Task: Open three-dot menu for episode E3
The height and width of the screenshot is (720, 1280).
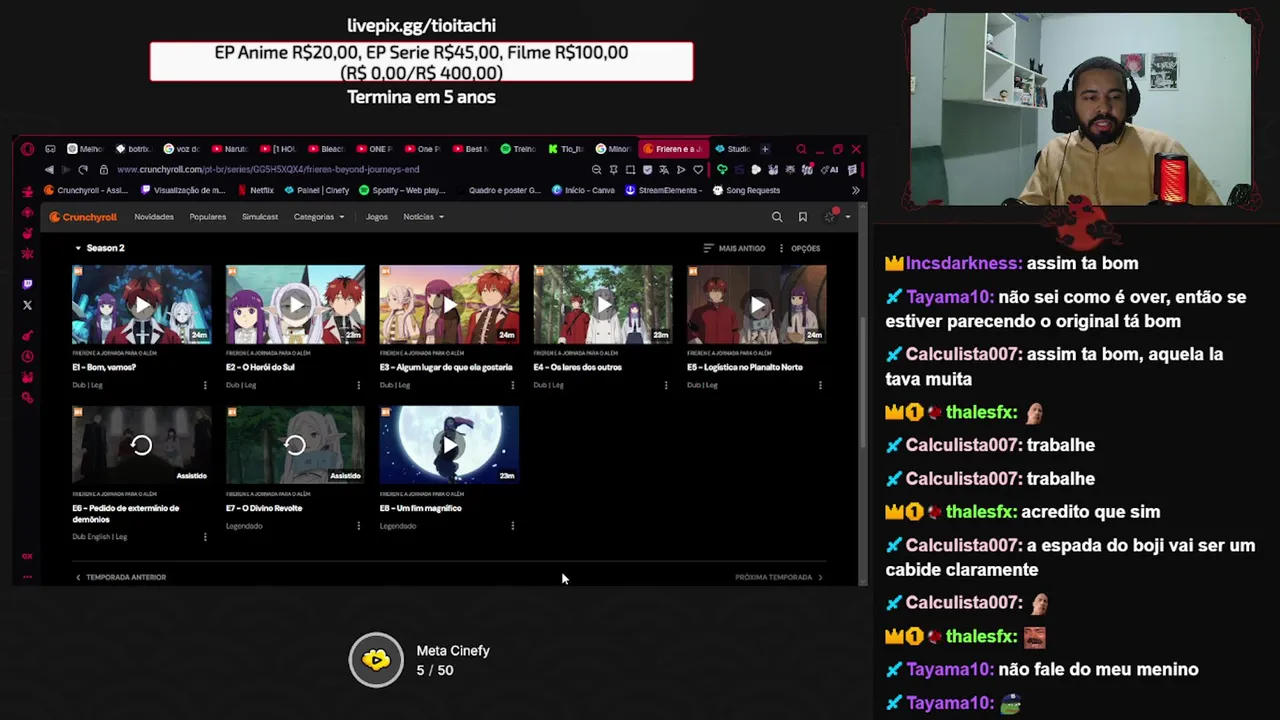Action: [x=513, y=385]
